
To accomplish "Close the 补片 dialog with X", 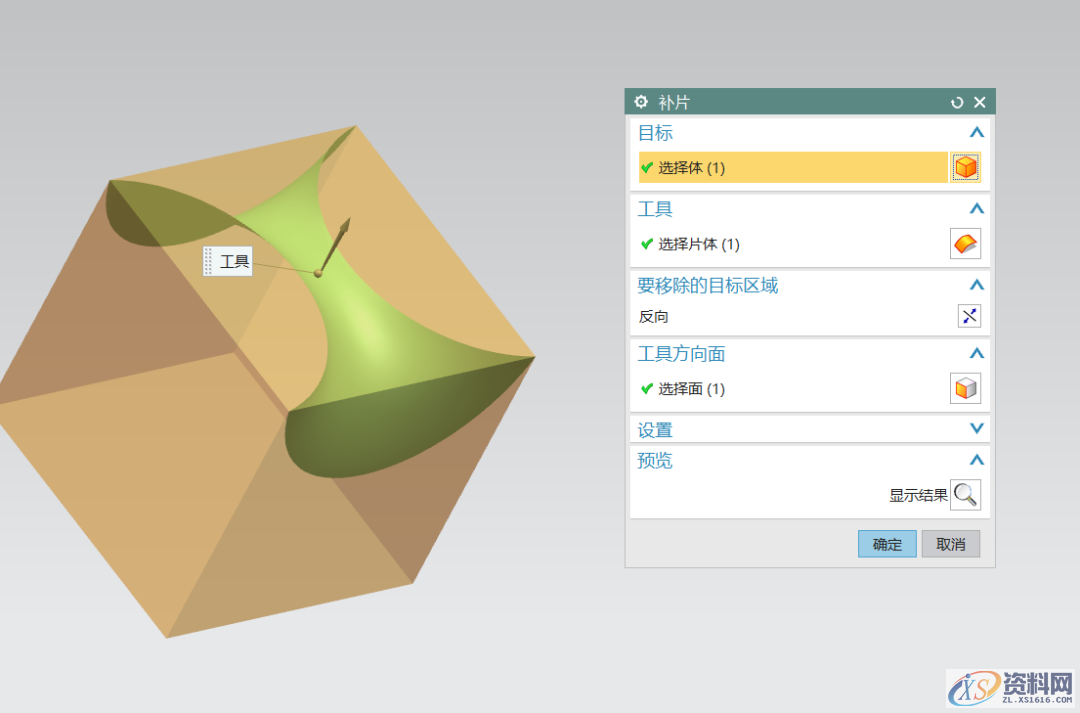I will (x=980, y=102).
